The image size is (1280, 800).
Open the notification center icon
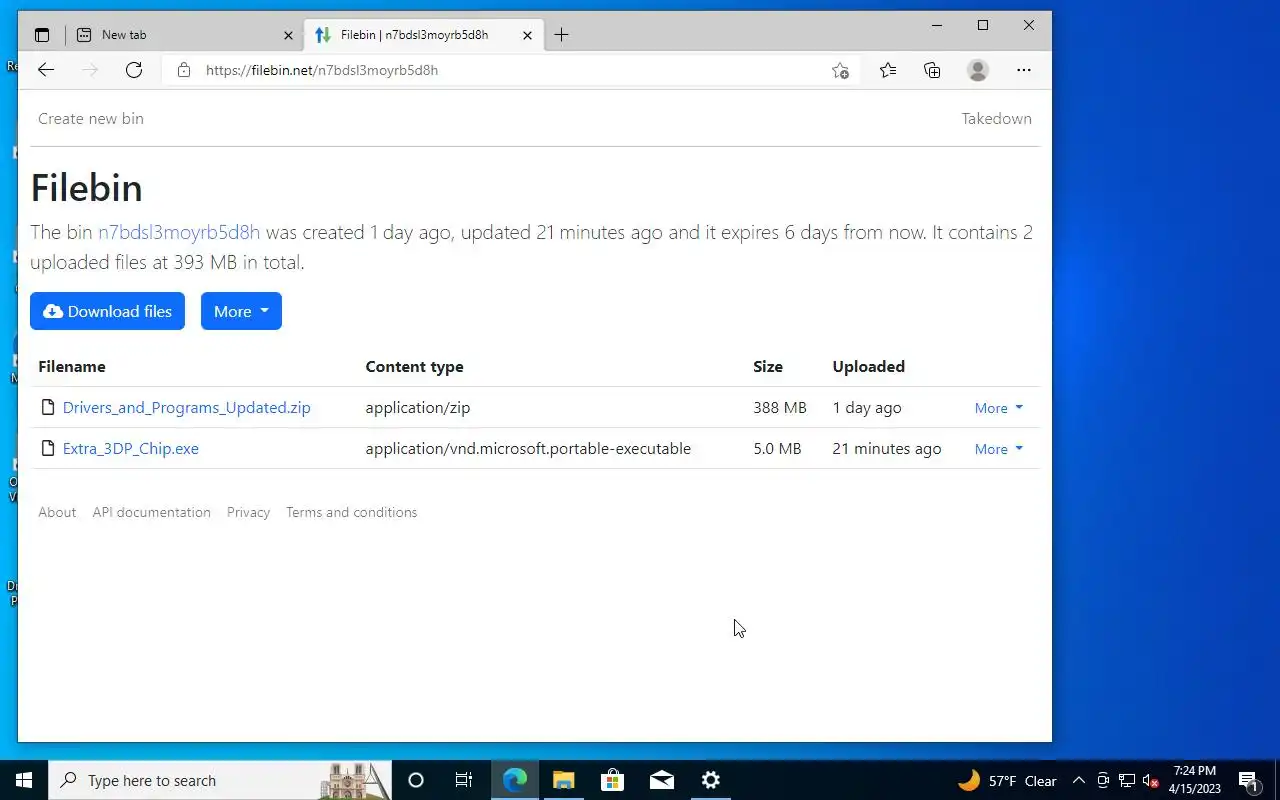[1248, 781]
